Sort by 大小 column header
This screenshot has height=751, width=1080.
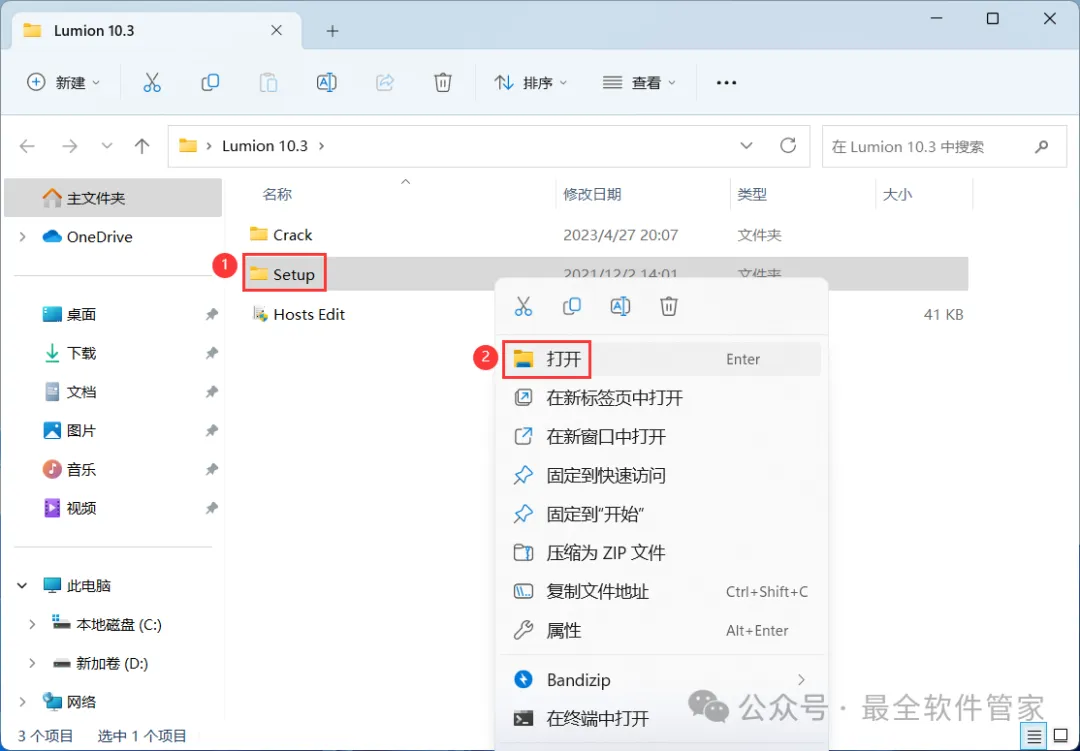(897, 194)
